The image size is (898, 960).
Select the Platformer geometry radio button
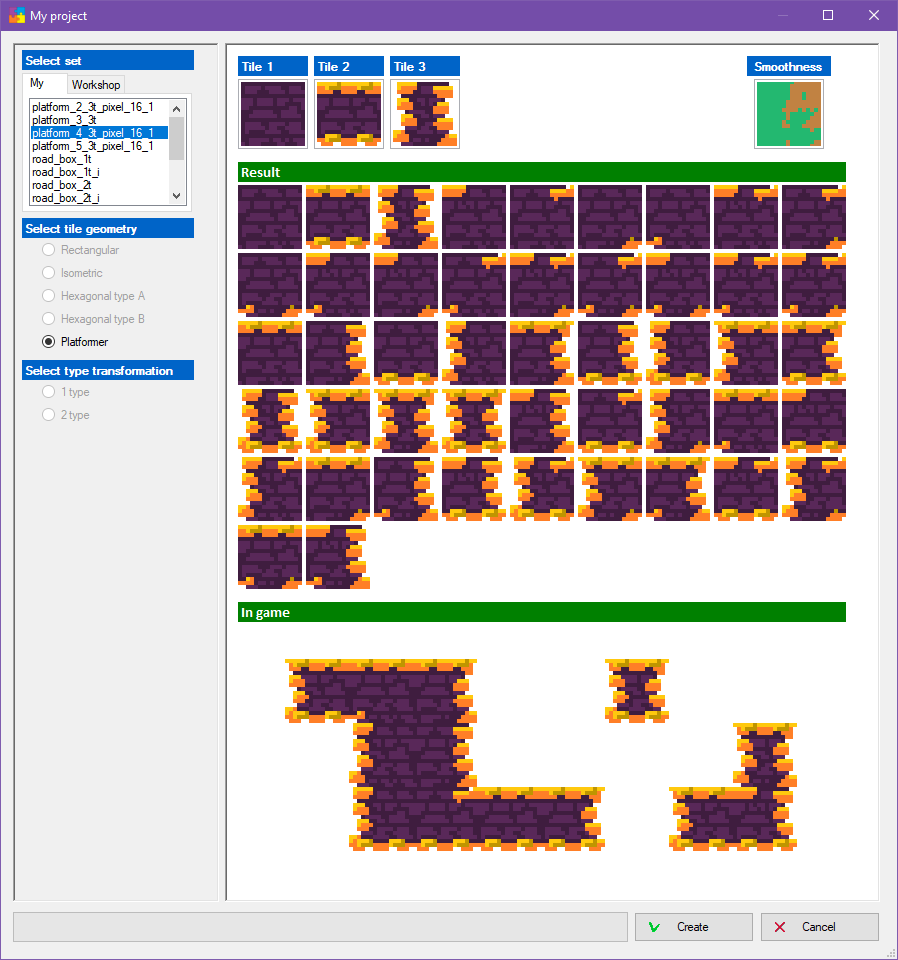(x=48, y=342)
